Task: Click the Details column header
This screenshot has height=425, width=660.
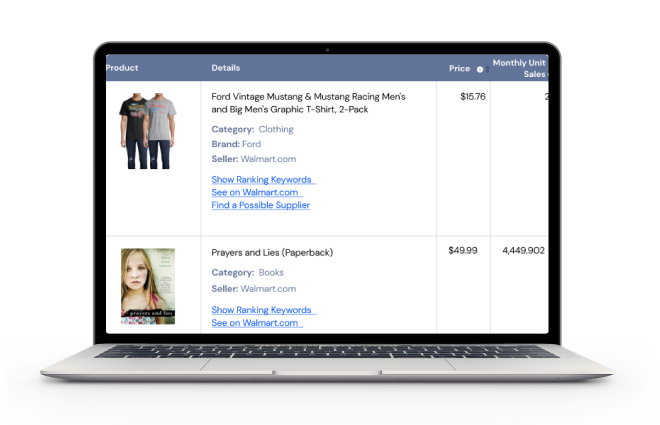Action: (x=226, y=68)
